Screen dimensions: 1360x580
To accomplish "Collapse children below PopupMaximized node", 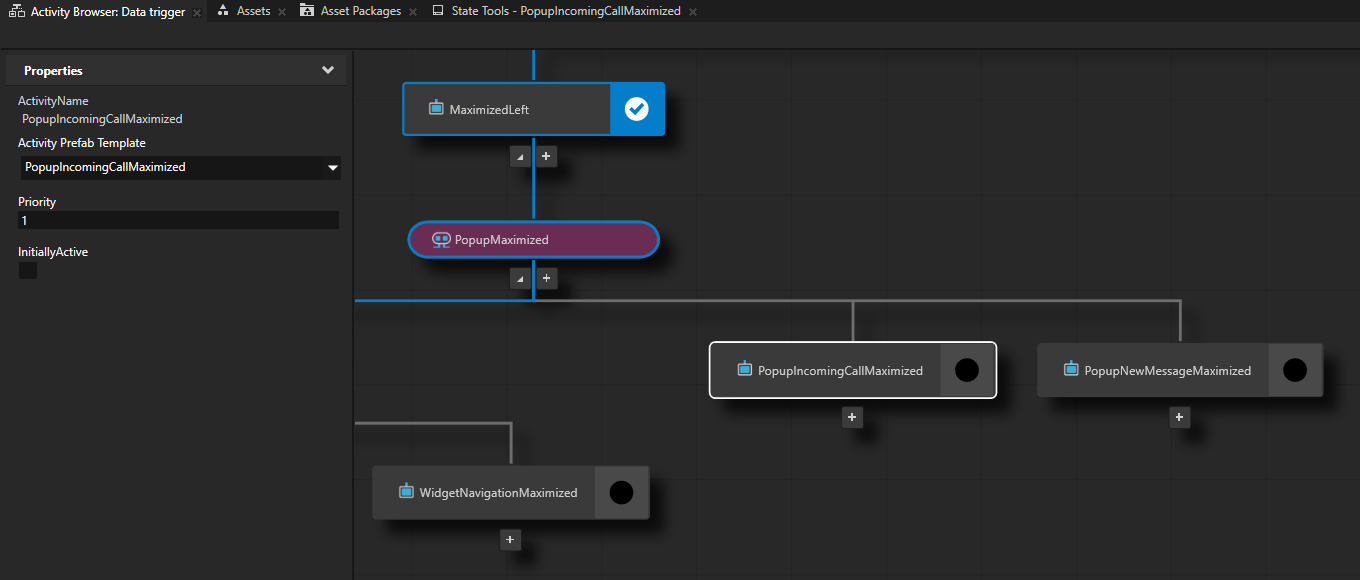I will click(520, 279).
